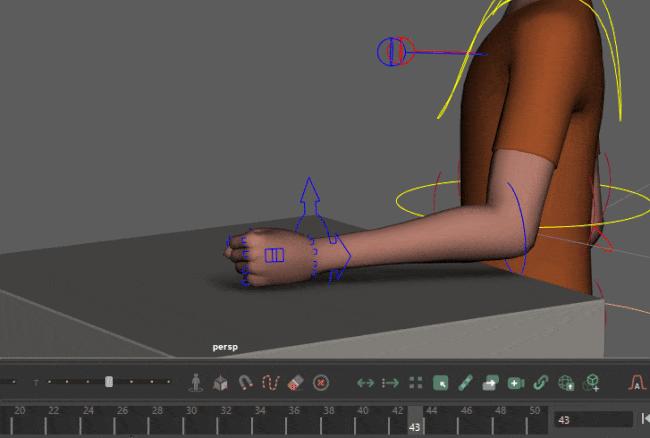Click the wireframe cube plus icon

(x=592, y=382)
